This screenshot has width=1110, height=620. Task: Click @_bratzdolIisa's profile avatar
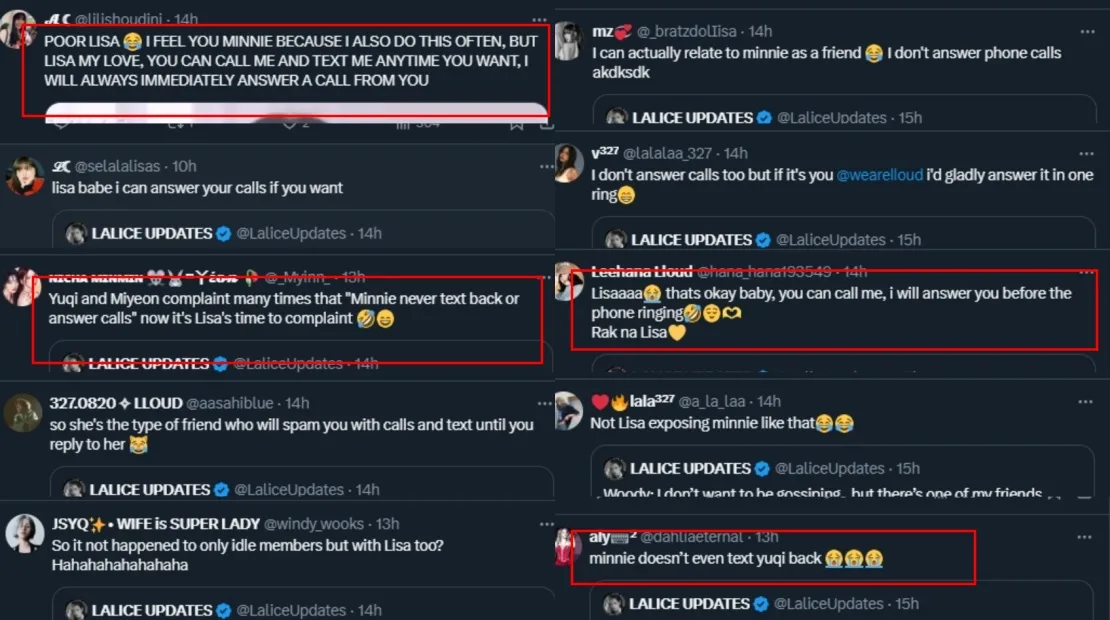(x=568, y=42)
